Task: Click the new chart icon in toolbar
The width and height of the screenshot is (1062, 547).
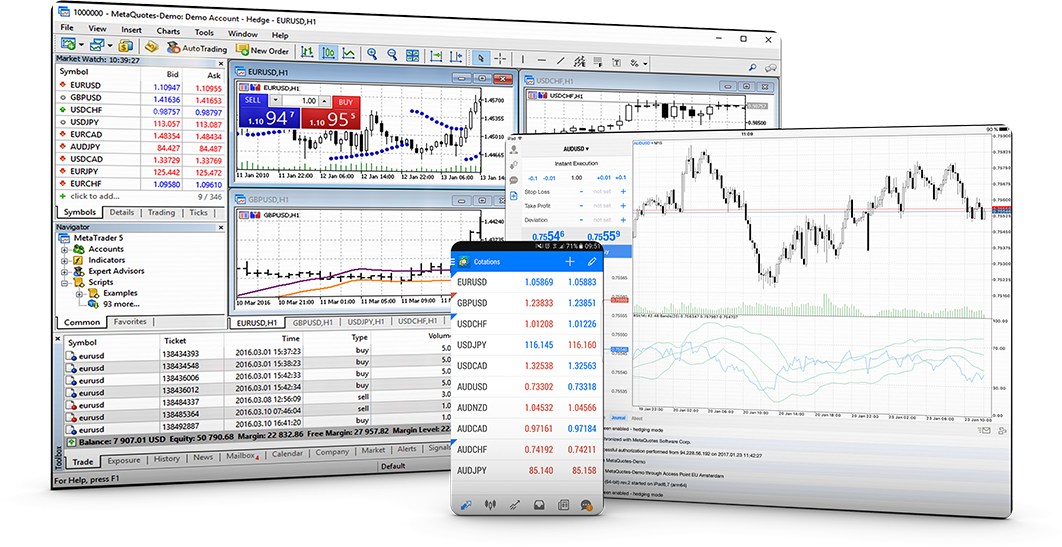Action: click(68, 43)
